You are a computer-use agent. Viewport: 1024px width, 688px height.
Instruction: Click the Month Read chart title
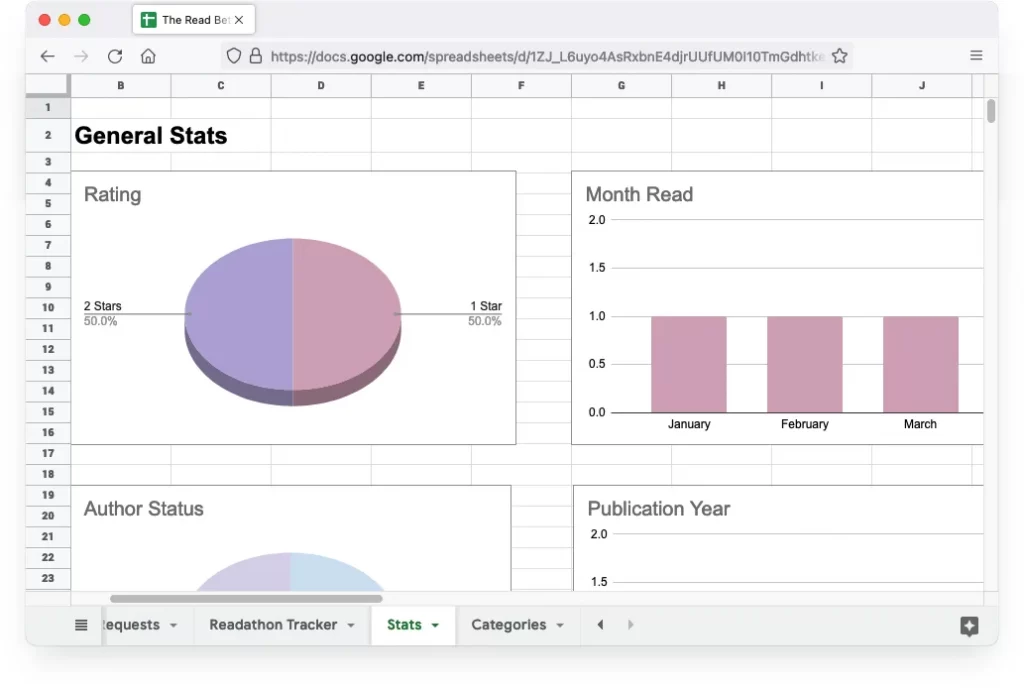pos(639,195)
